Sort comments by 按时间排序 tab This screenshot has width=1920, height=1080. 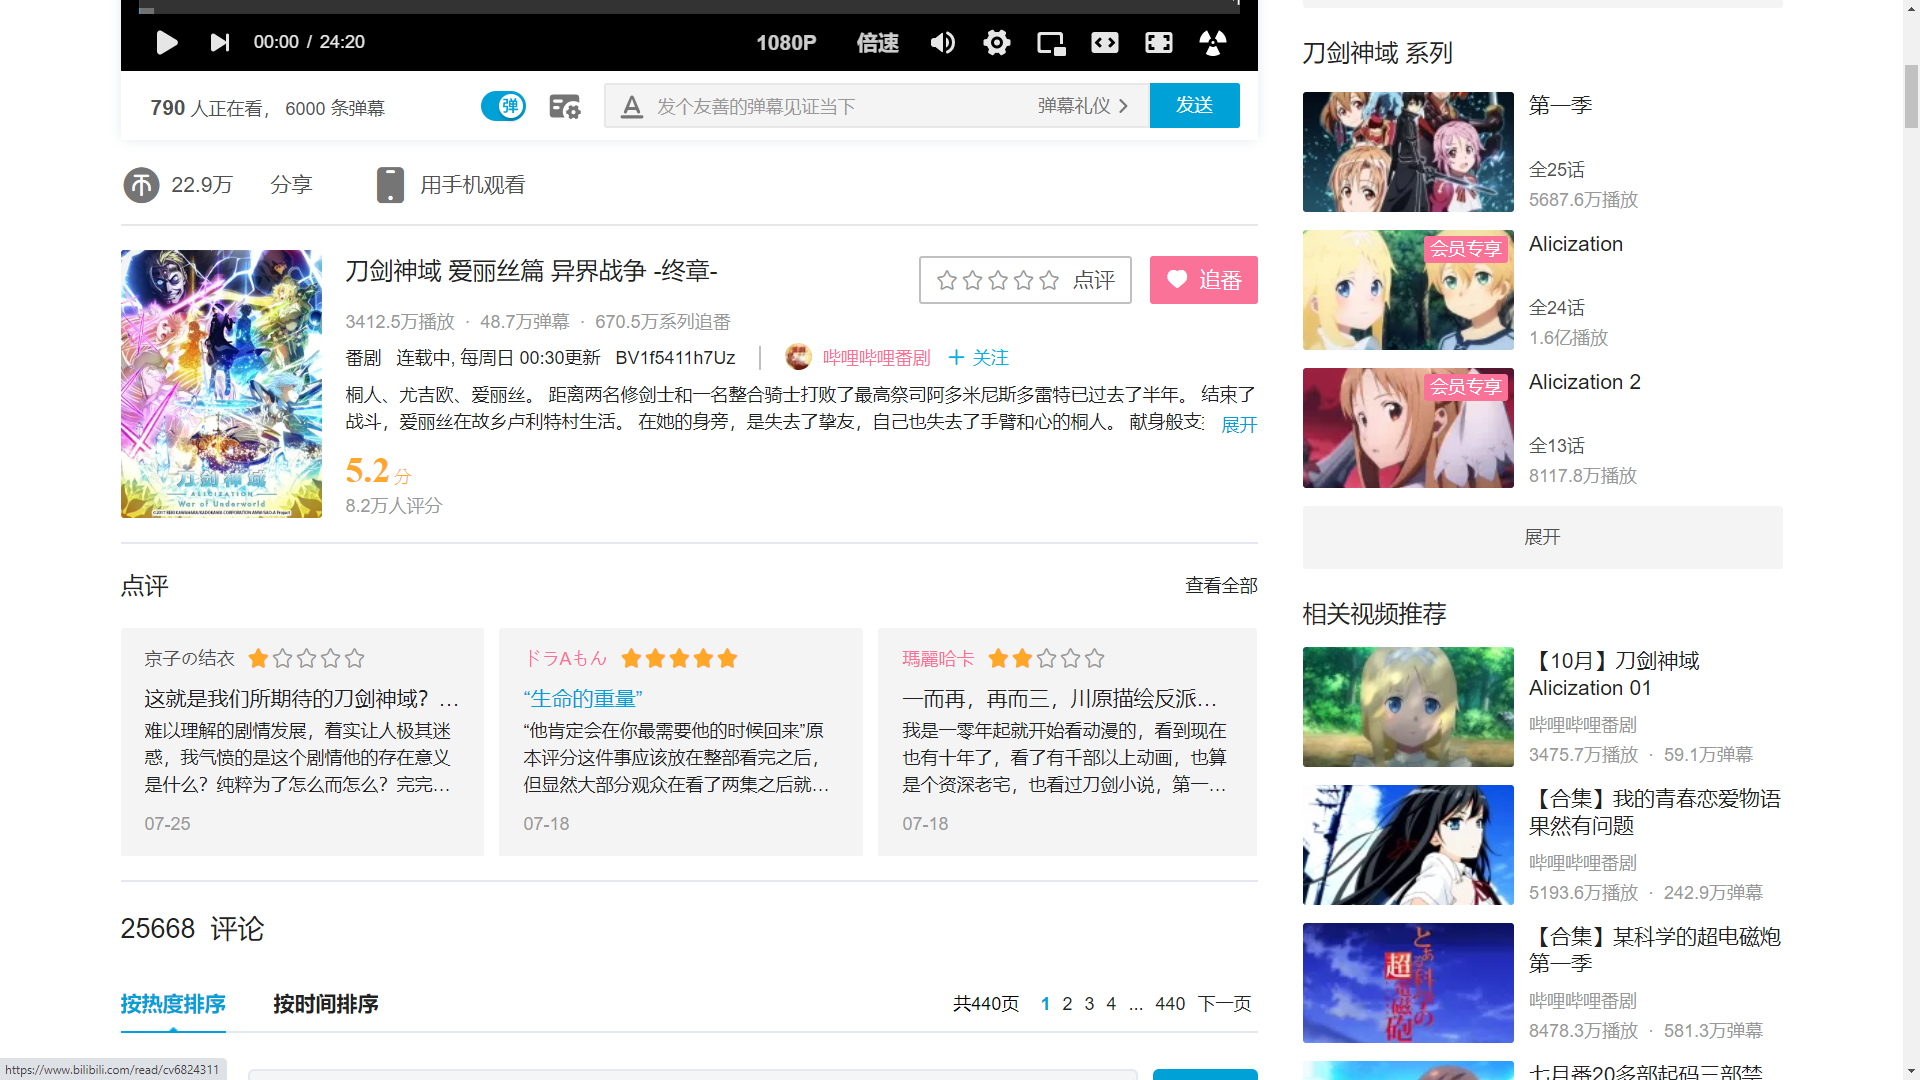pyautogui.click(x=325, y=1004)
